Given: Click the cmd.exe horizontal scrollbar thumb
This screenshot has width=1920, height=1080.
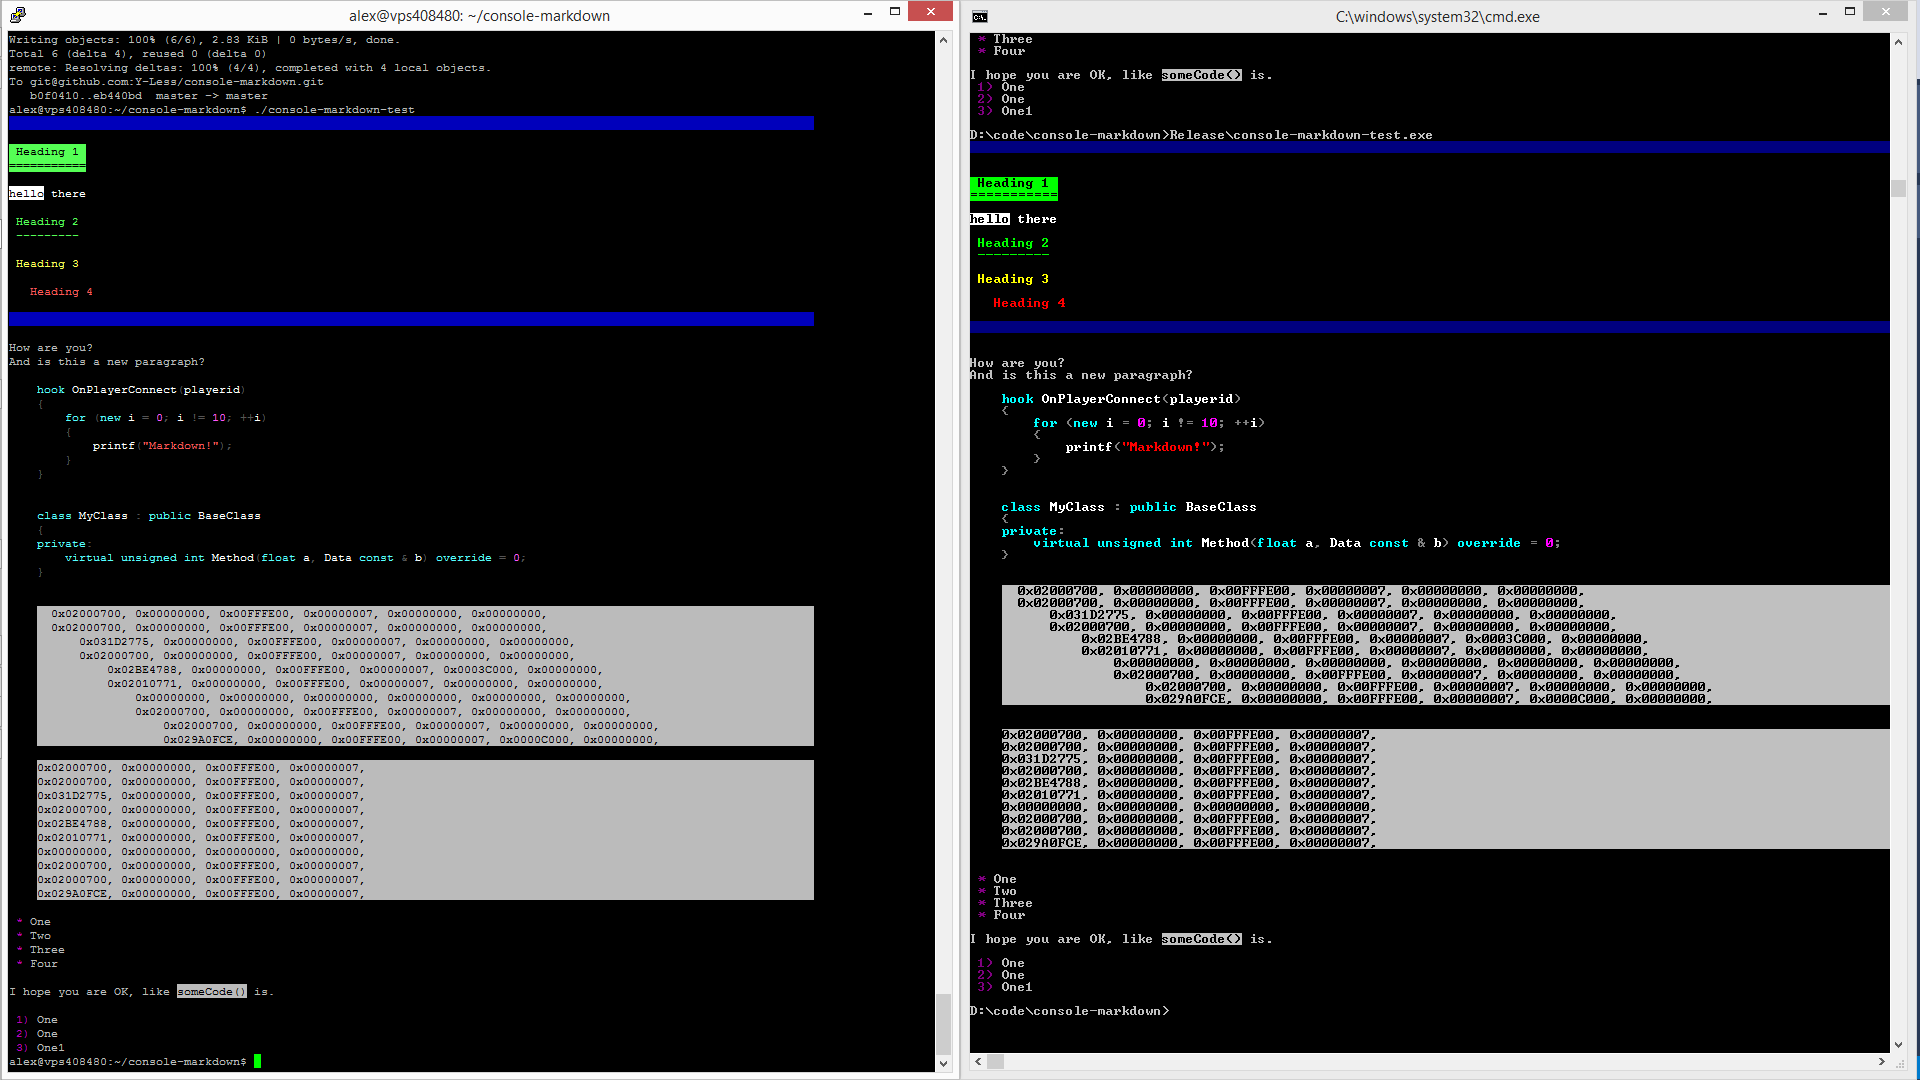Looking at the screenshot, I should click(x=996, y=1062).
